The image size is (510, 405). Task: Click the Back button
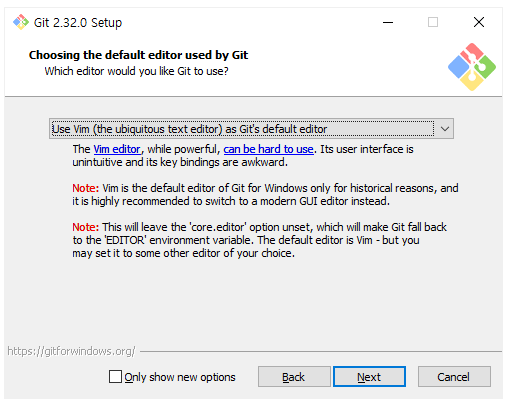[x=294, y=377]
